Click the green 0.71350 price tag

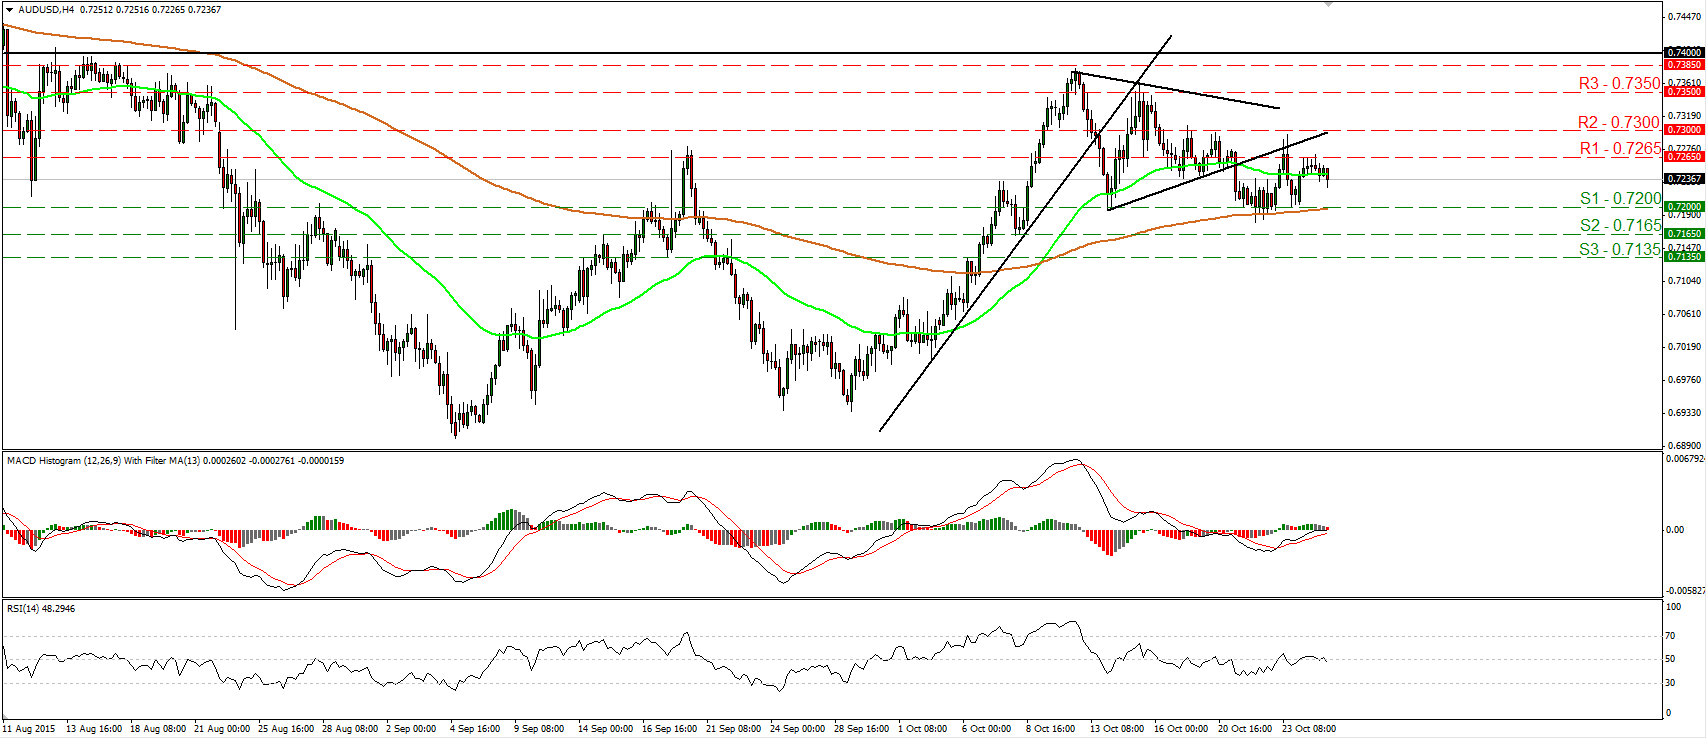tap(1684, 256)
